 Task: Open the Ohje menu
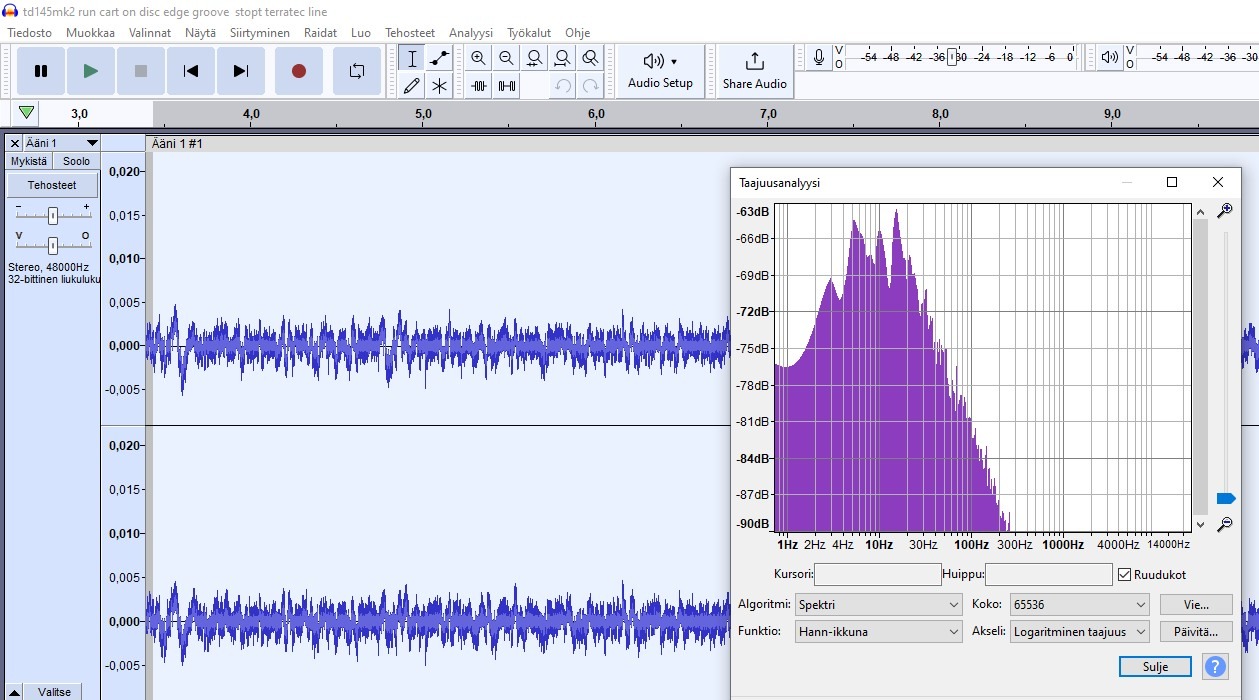[x=577, y=33]
